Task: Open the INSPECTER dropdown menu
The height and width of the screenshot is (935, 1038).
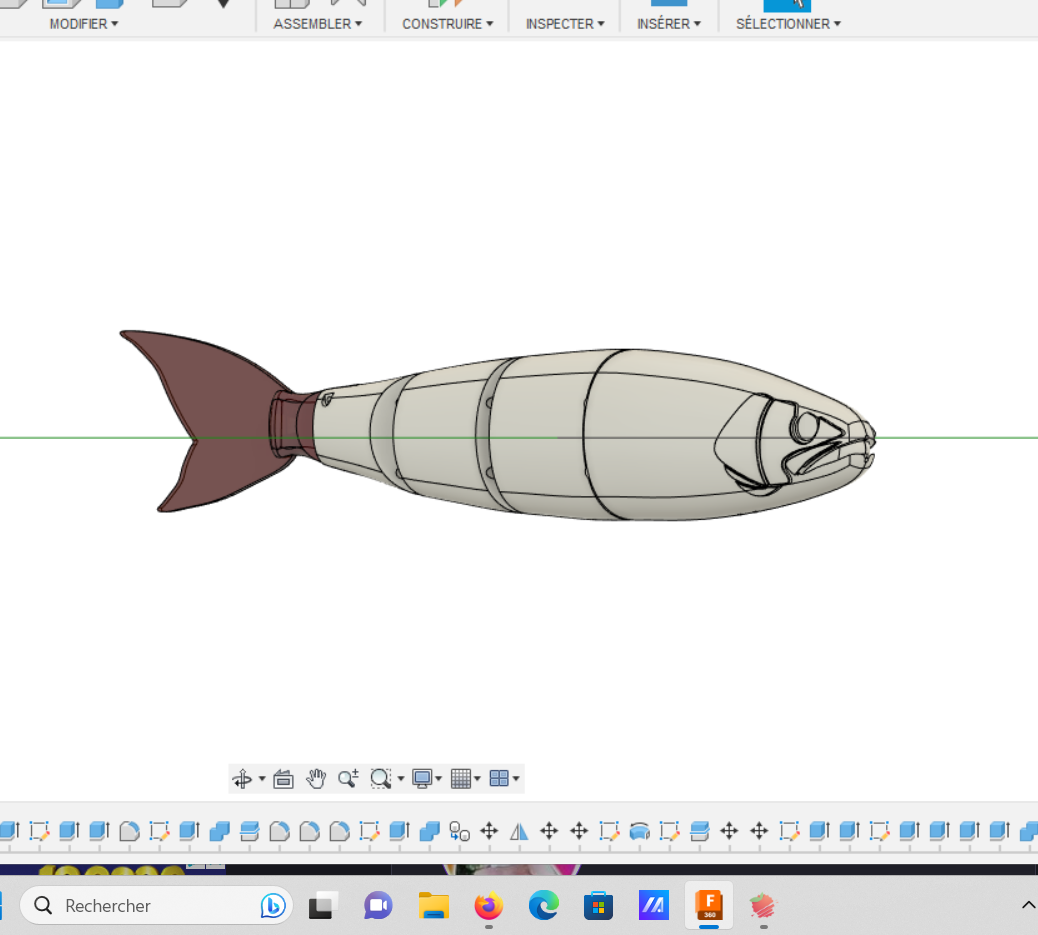Action: pos(565,23)
